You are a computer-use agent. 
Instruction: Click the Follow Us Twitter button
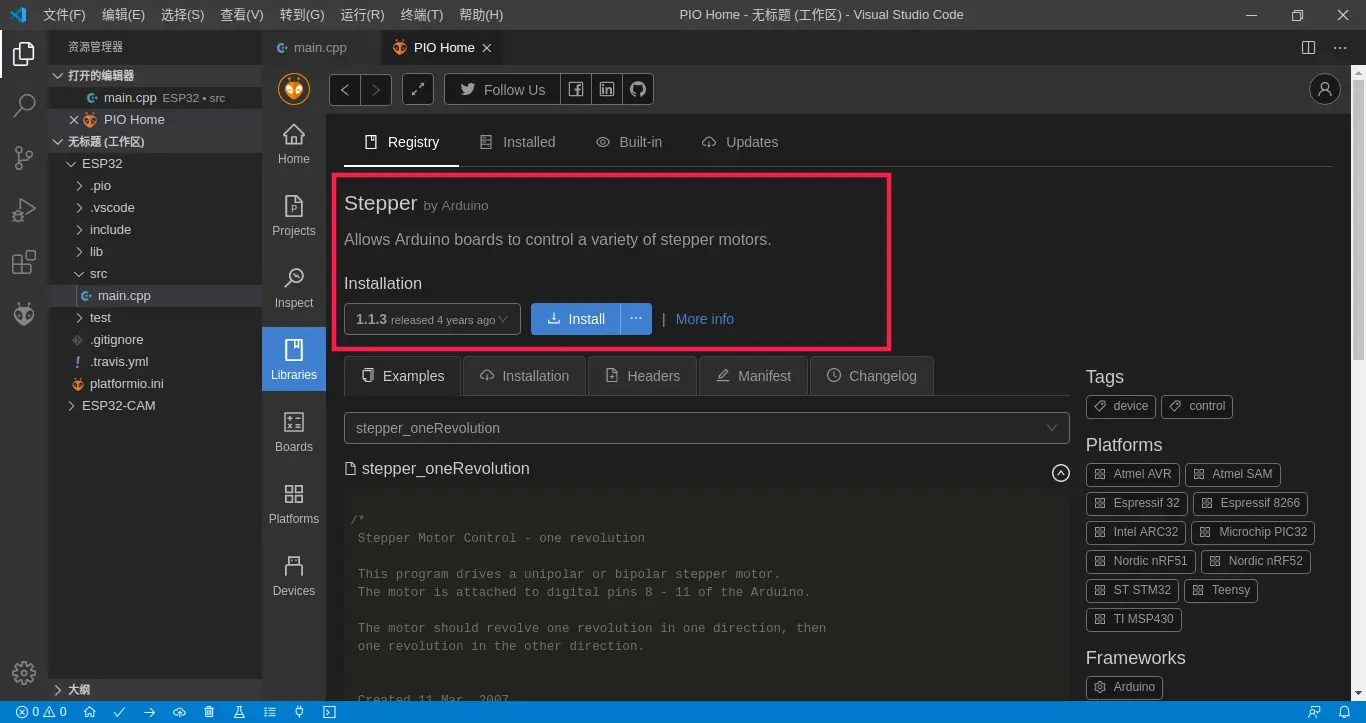tap(503, 90)
